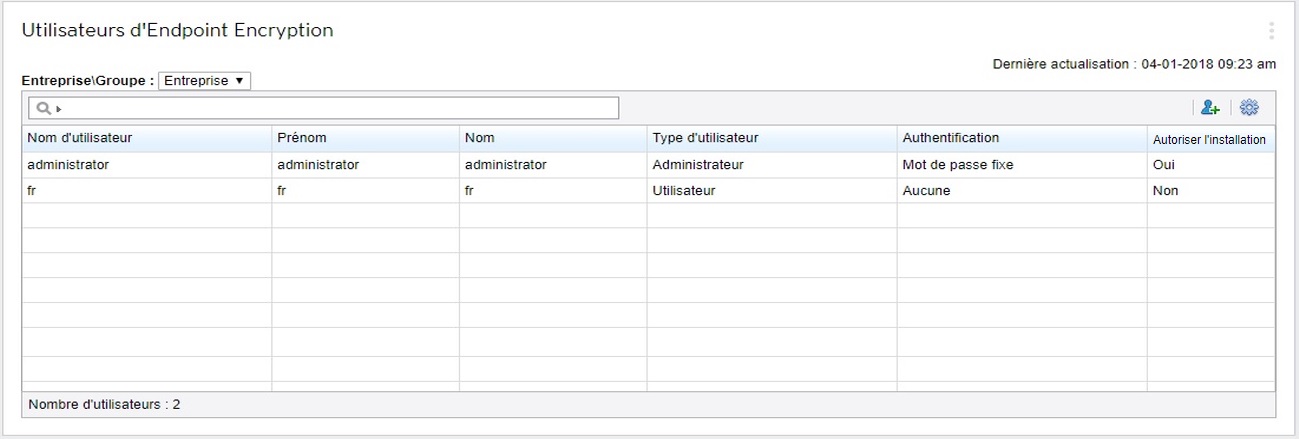Click the add user icon
Screen dimensions: 1299x439
1210,108
